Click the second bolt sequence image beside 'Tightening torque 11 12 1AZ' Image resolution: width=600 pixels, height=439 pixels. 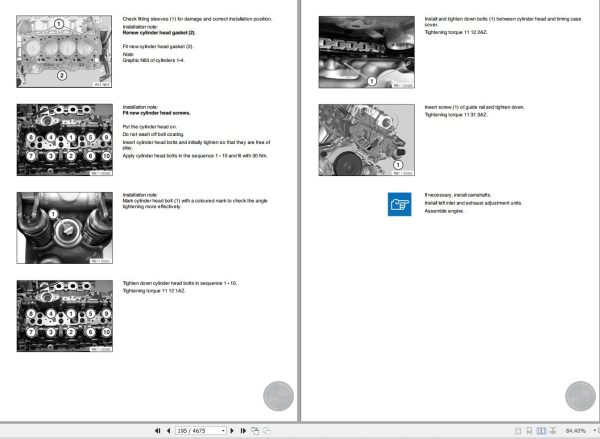65,316
